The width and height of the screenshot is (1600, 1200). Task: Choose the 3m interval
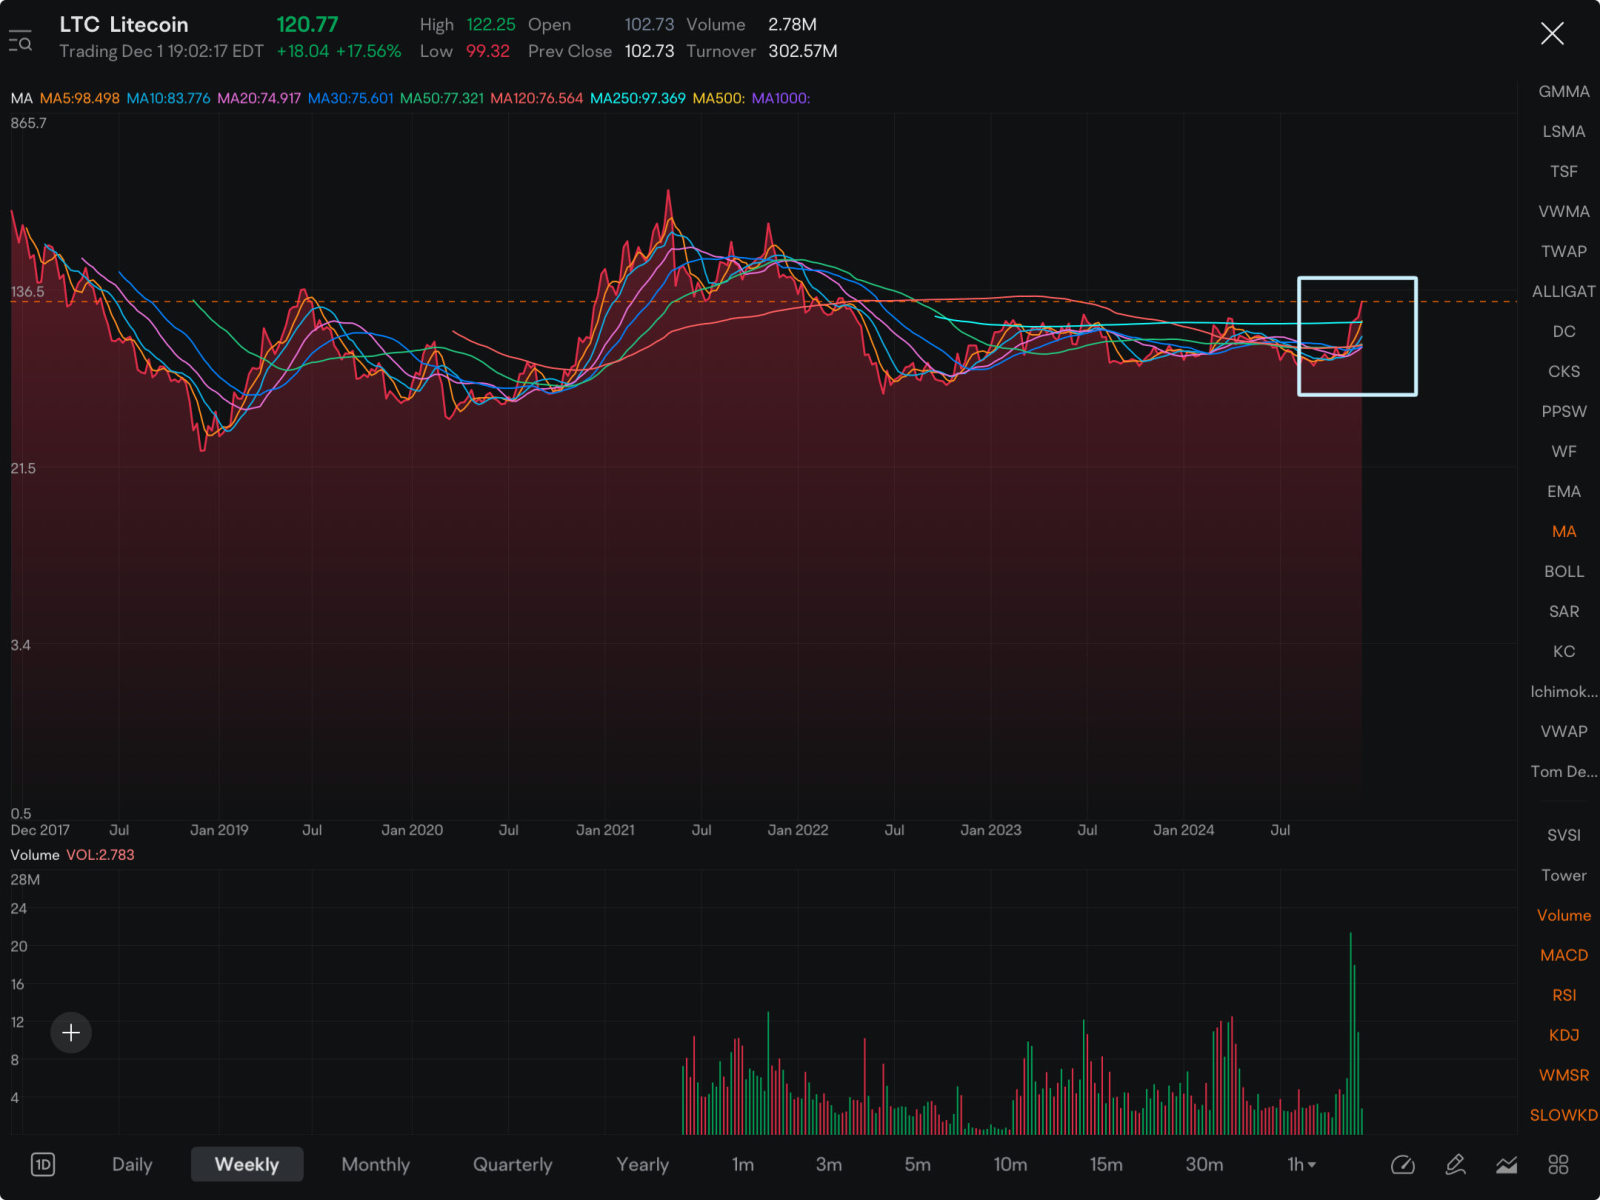click(x=829, y=1164)
